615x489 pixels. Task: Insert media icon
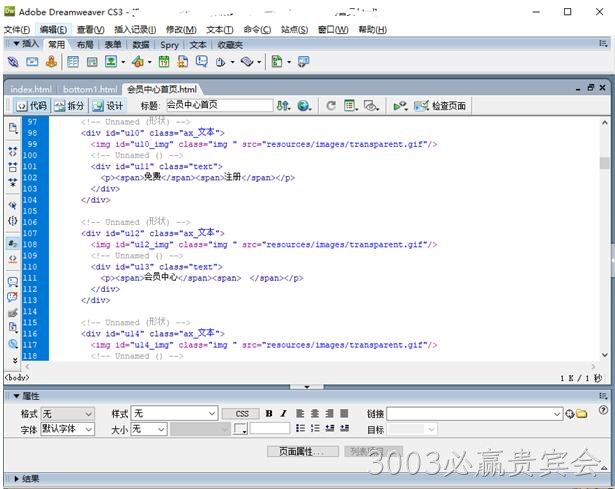(138, 62)
